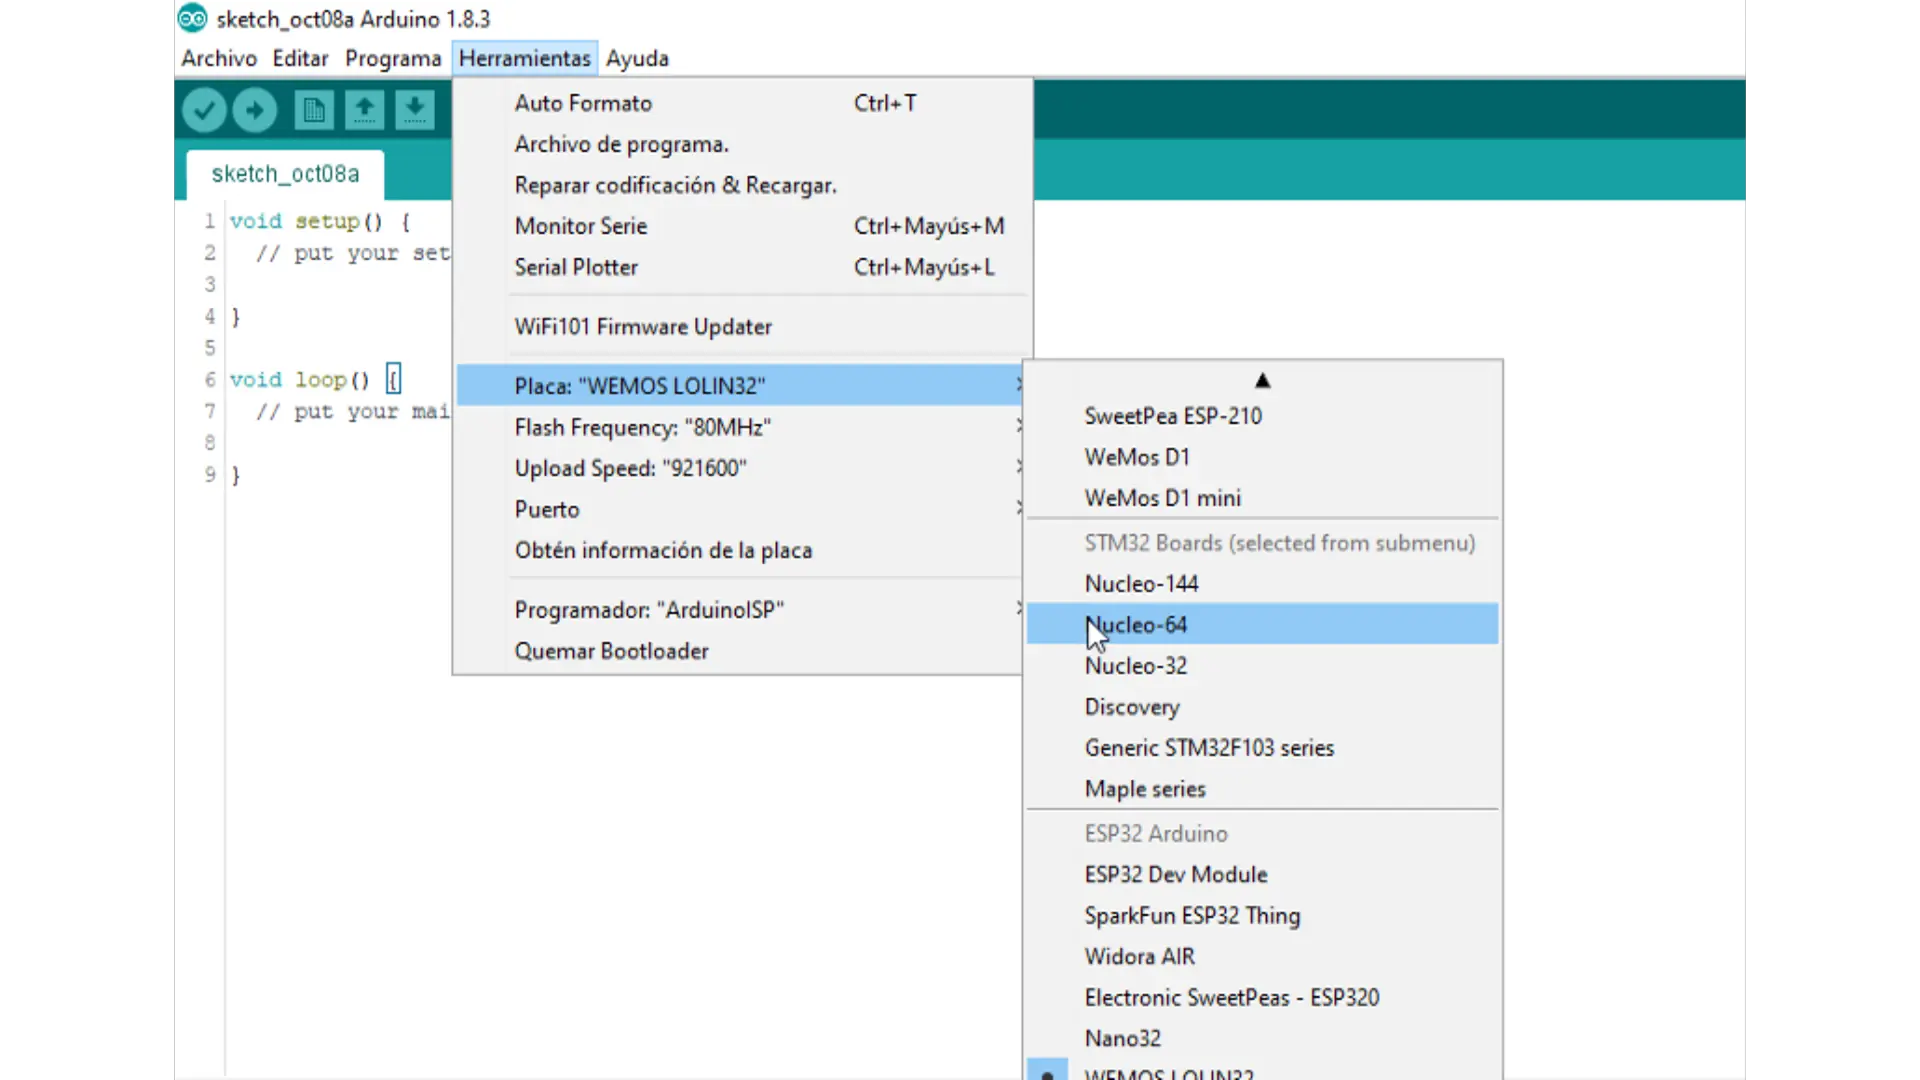1920x1080 pixels.
Task: Expand the Flash Frequency "80MHz" submenu
Action: (740, 427)
